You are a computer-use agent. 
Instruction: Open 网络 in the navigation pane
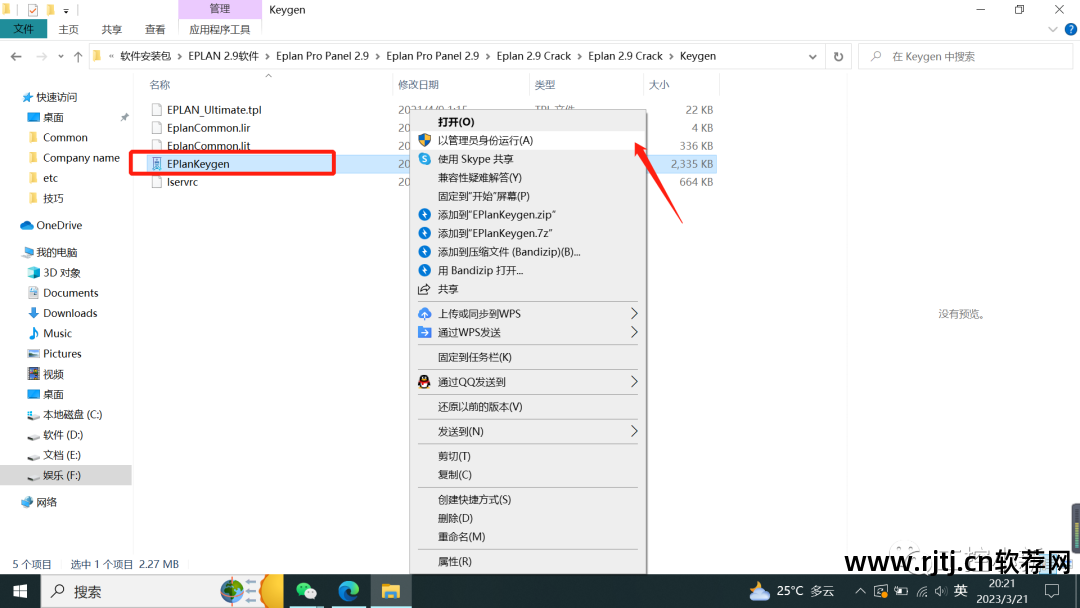coord(46,502)
